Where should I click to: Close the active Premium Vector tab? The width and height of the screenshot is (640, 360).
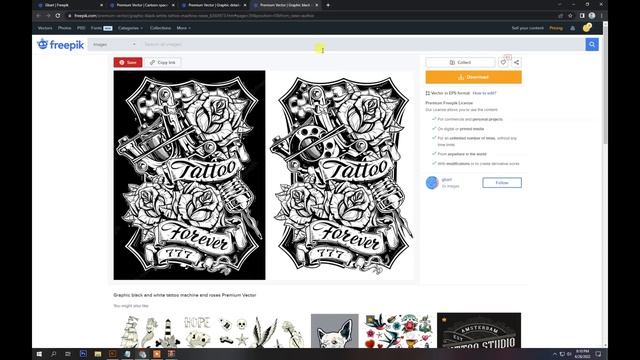[316, 5]
